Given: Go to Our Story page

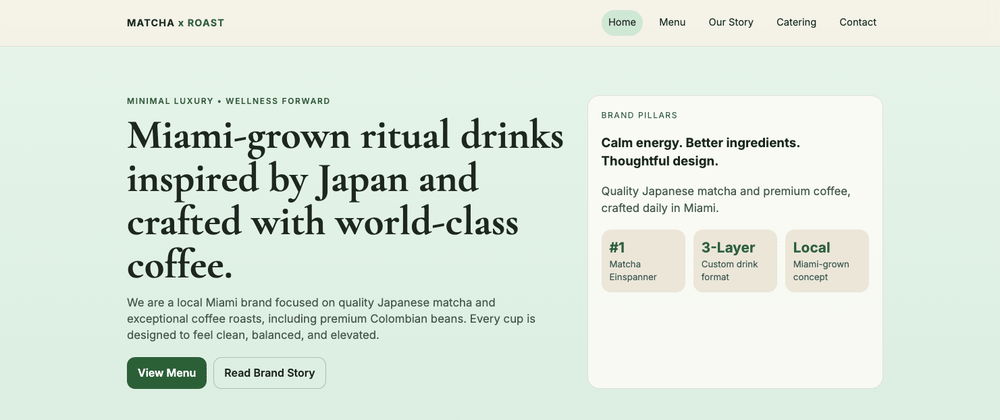Looking at the screenshot, I should click(731, 22).
